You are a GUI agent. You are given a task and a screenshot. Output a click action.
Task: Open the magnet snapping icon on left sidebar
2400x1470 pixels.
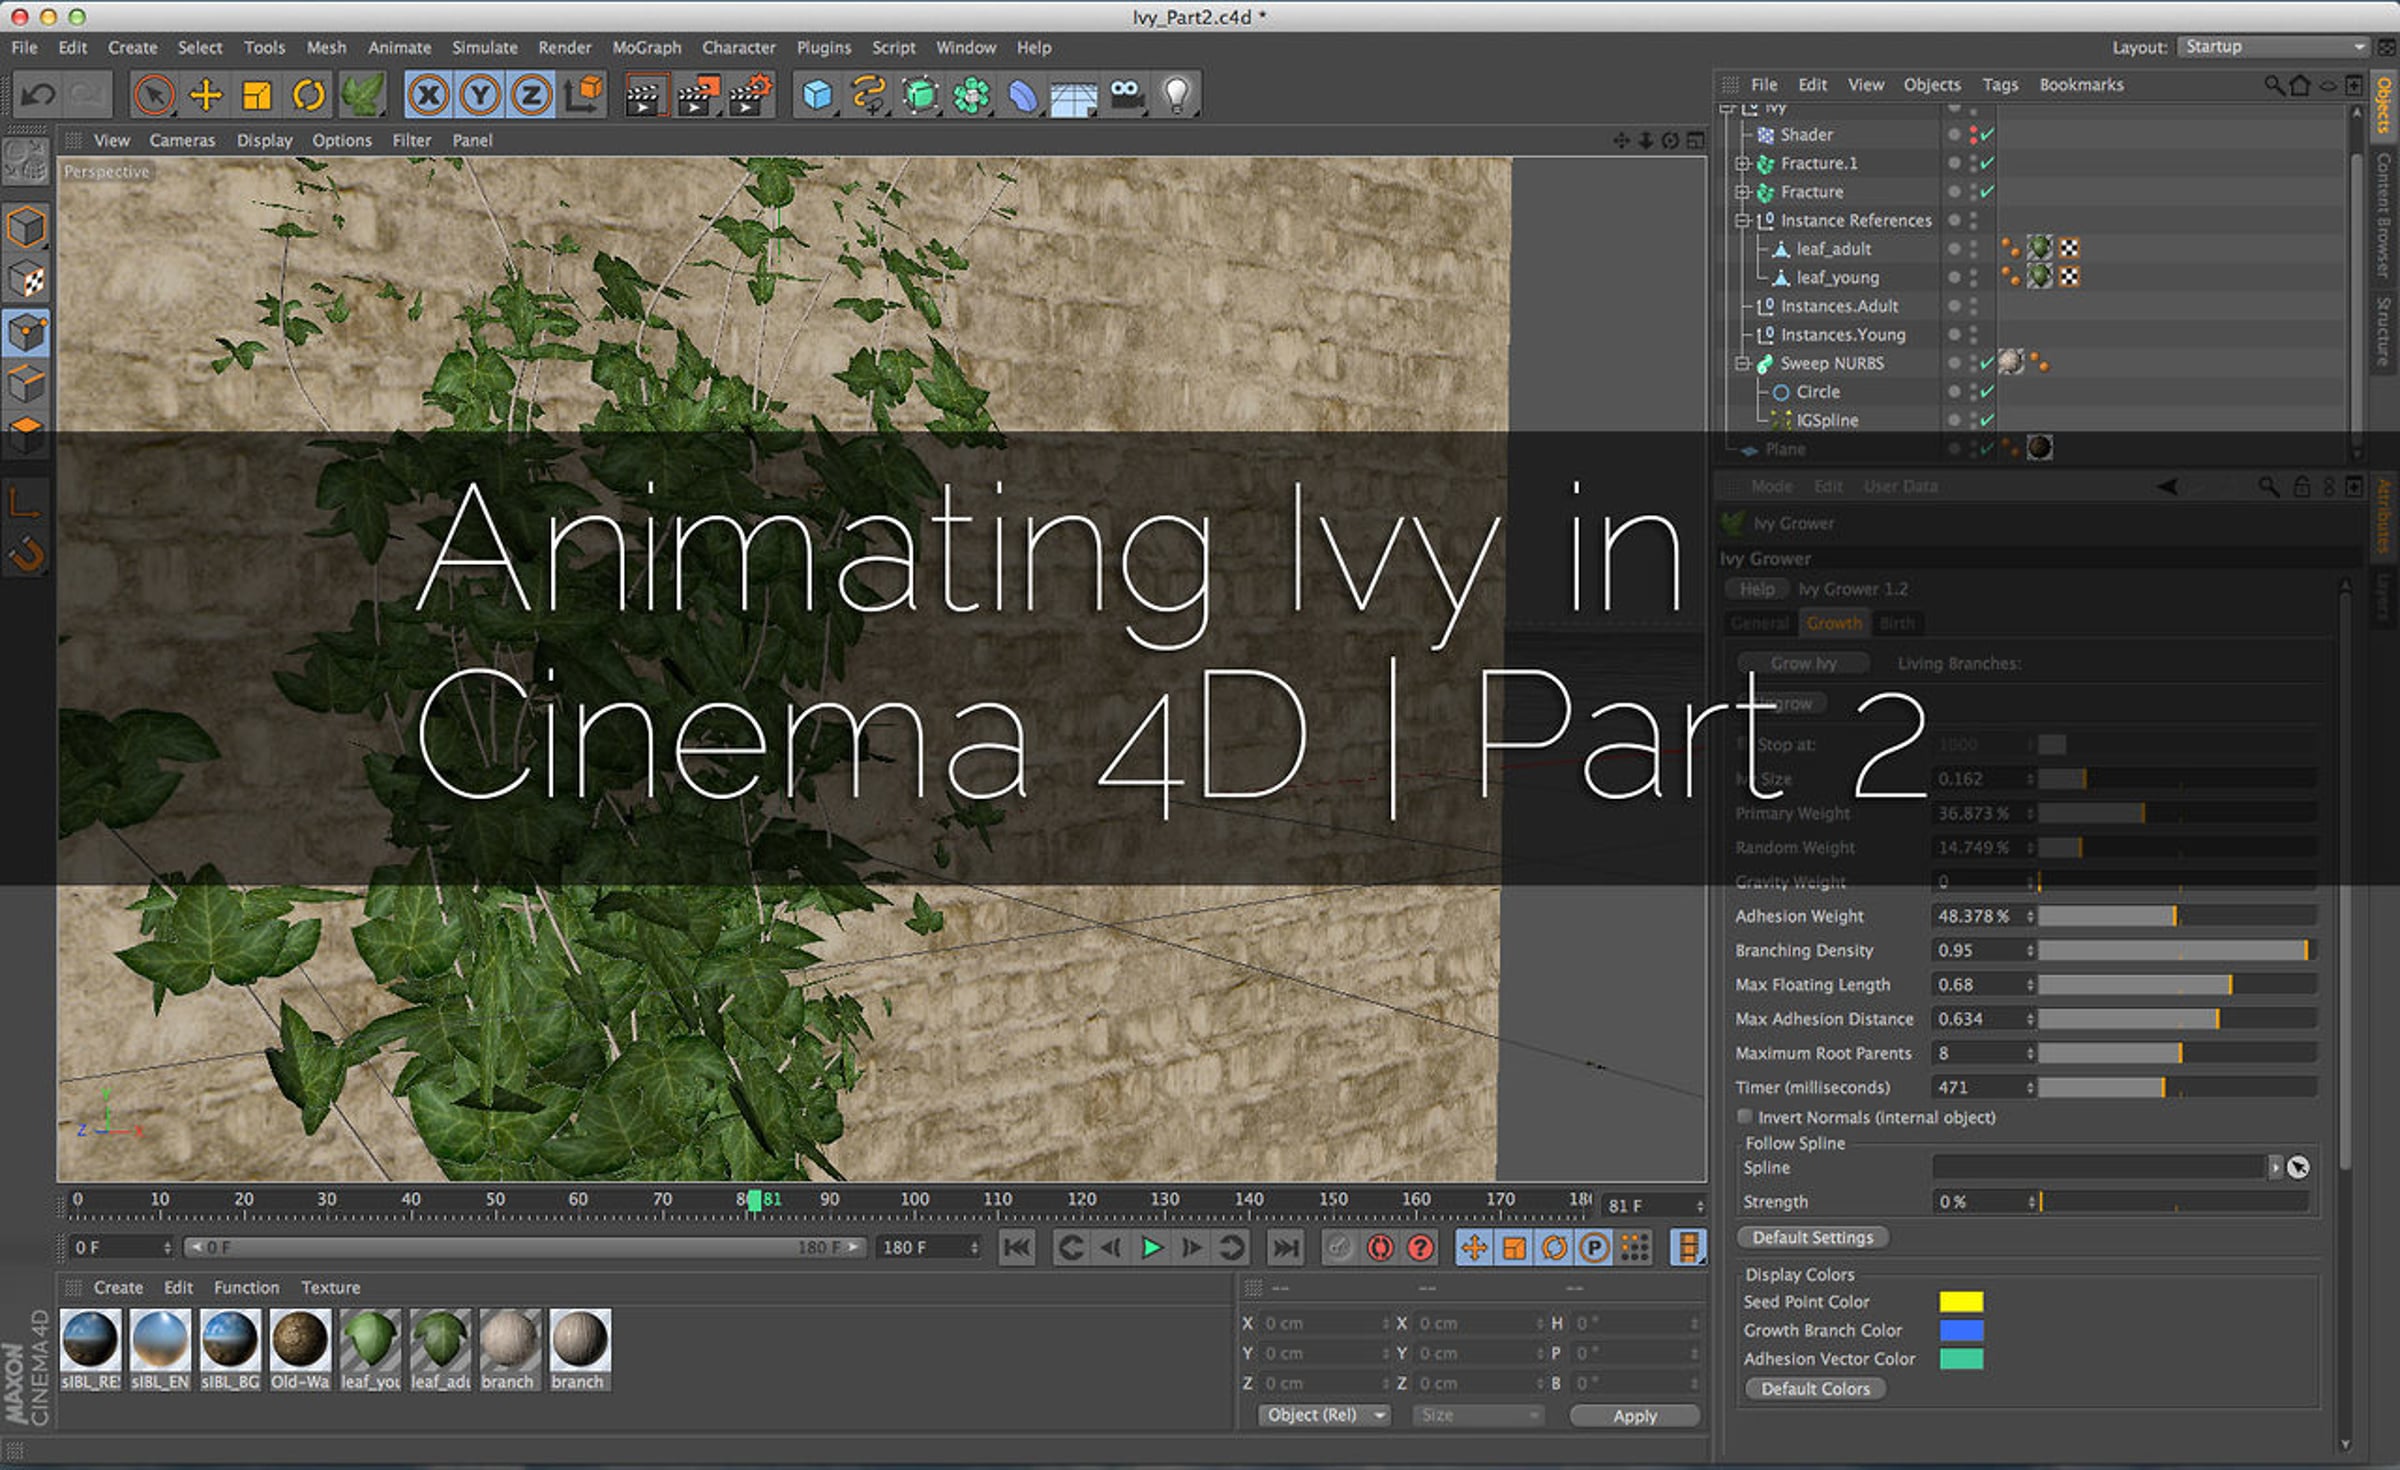coord(27,556)
